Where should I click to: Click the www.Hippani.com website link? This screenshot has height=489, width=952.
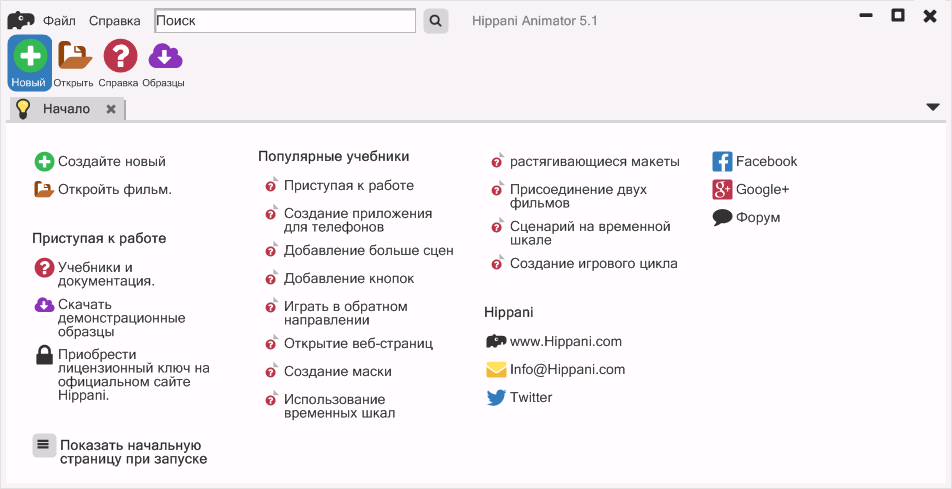pyautogui.click(x=565, y=342)
